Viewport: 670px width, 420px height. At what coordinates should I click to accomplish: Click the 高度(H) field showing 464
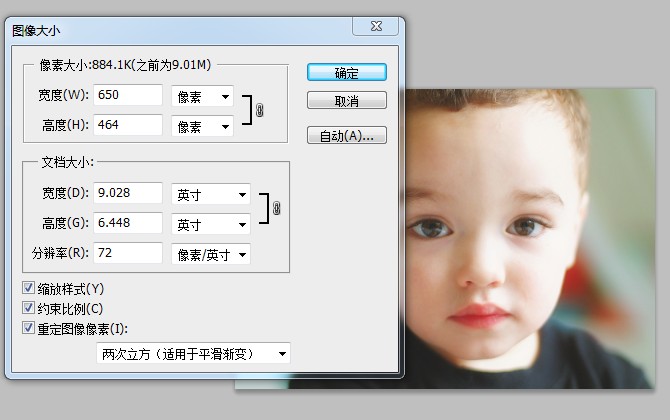[128, 125]
